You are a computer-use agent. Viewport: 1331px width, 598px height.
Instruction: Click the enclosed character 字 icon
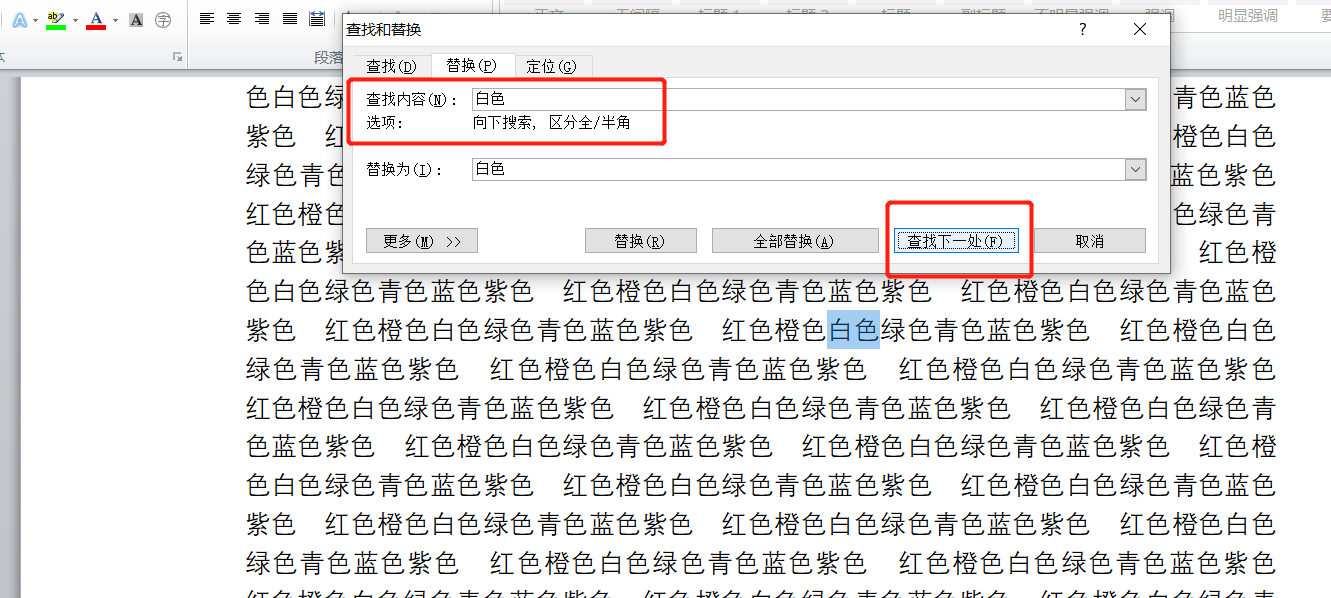pyautogui.click(x=163, y=20)
